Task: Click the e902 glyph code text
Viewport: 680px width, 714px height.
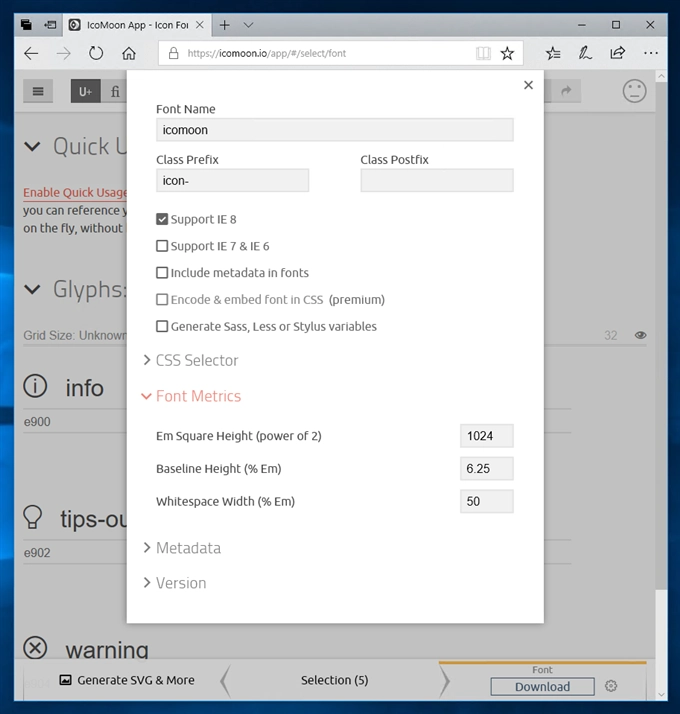Action: pyautogui.click(x=37, y=553)
